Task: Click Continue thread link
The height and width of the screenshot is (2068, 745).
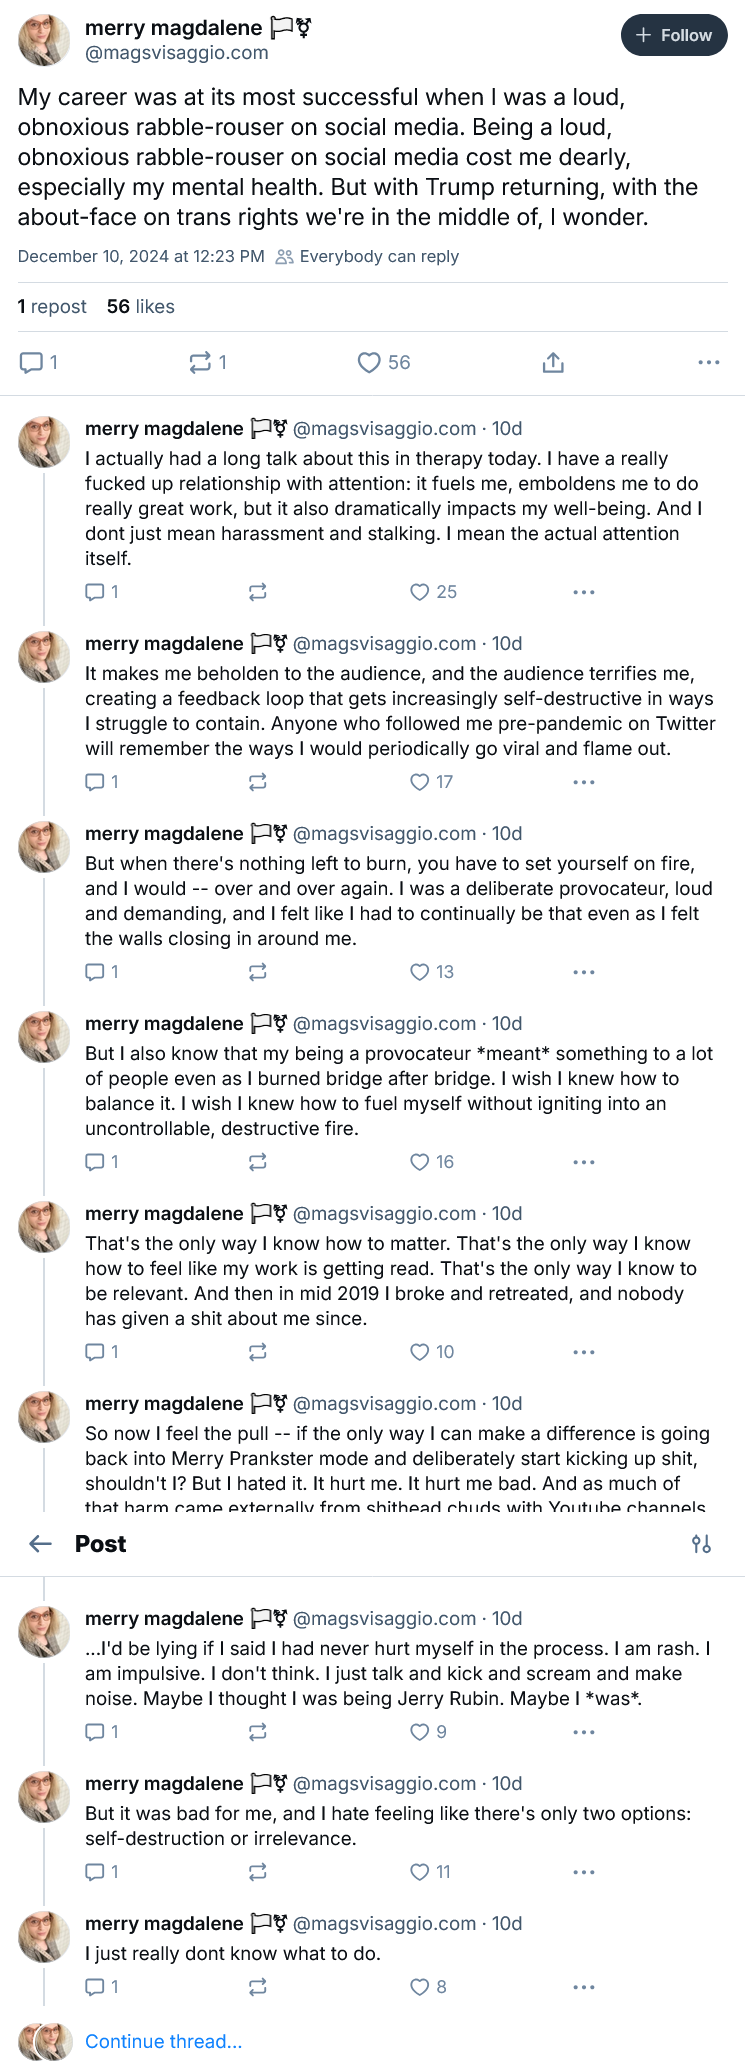Action: [163, 2041]
